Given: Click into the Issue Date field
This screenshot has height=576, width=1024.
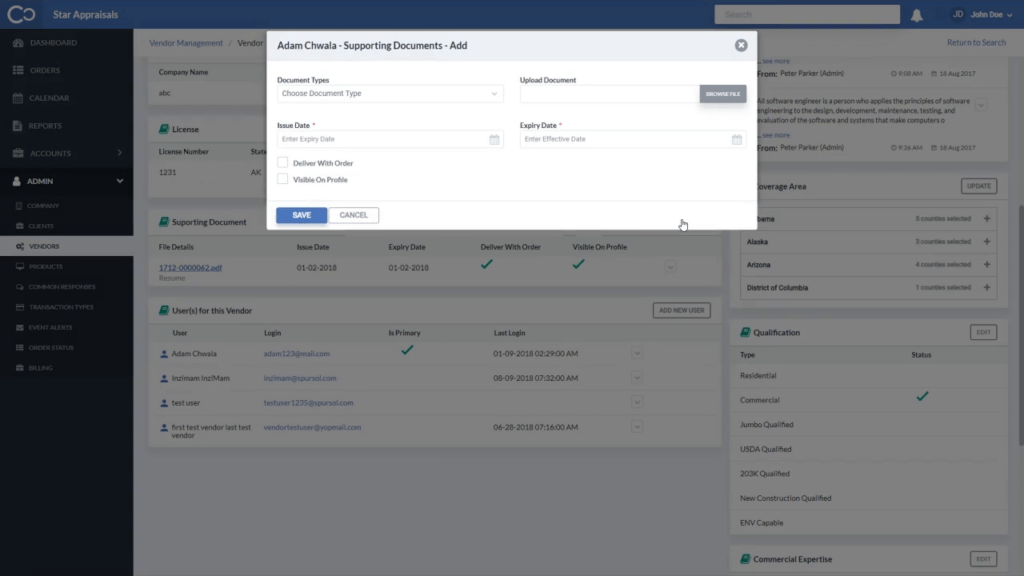Looking at the screenshot, I should 383,139.
